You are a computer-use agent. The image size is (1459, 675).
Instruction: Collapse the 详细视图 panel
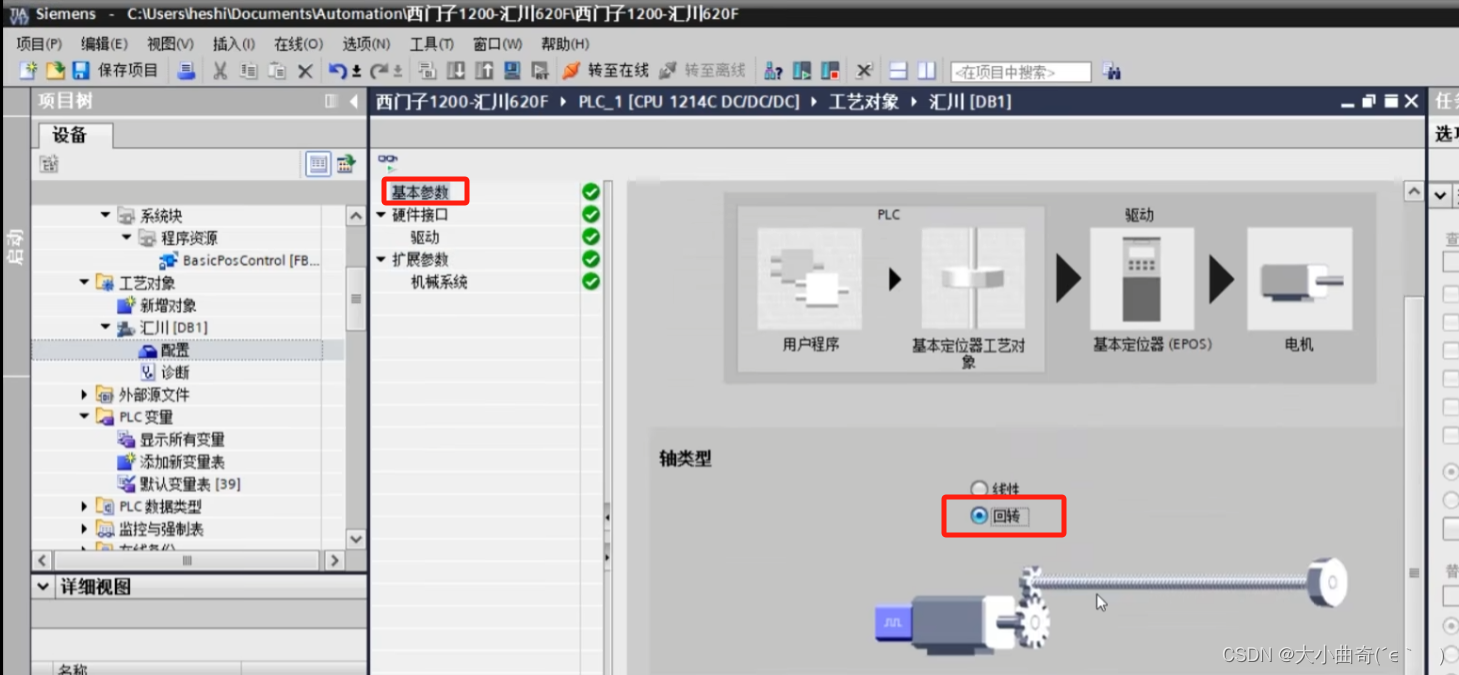(43, 587)
